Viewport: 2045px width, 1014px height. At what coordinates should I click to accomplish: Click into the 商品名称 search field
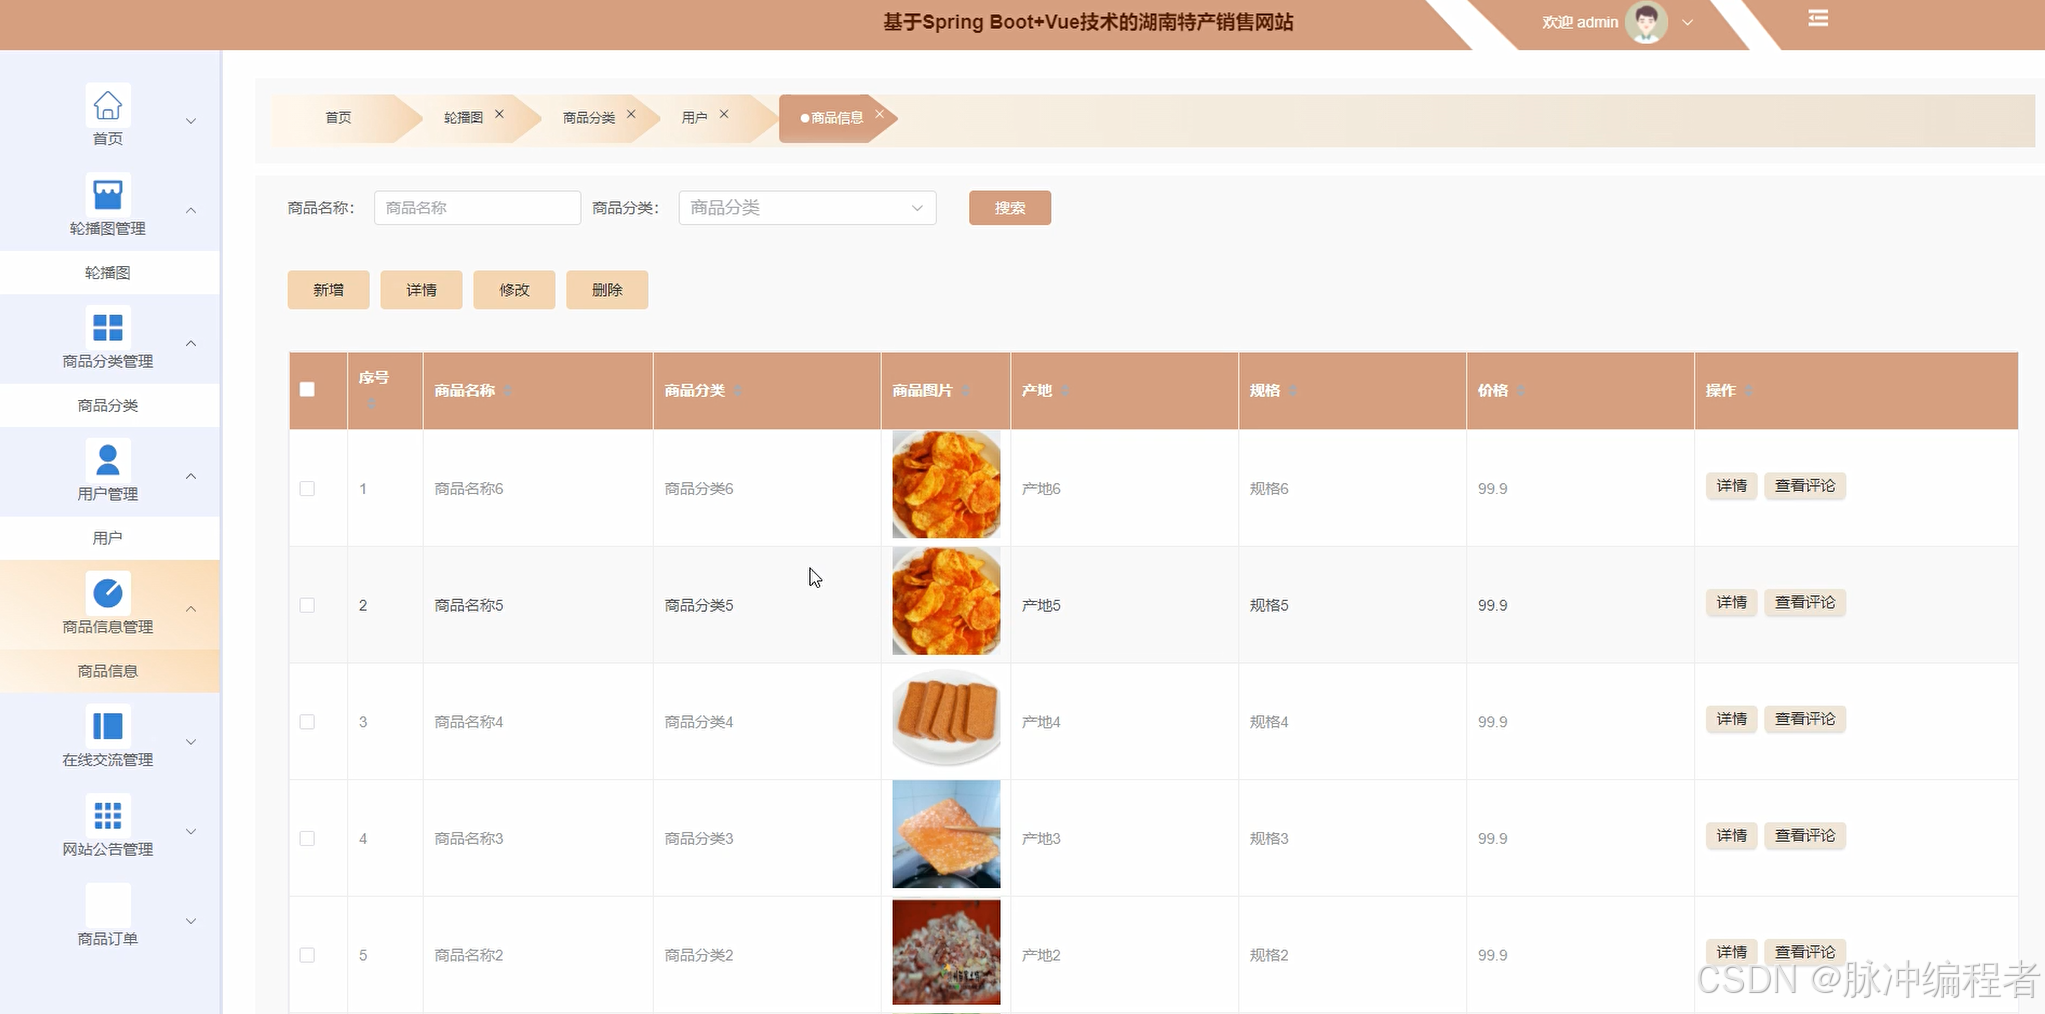point(477,208)
